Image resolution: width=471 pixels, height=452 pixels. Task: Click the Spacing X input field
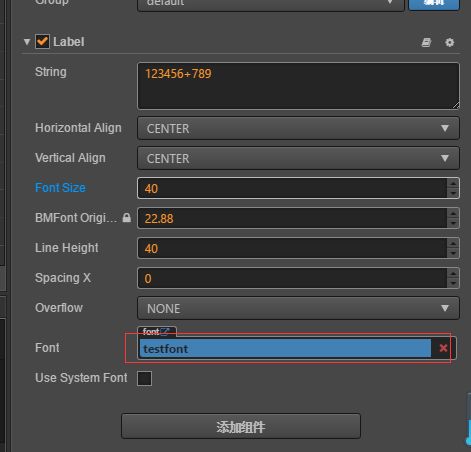(x=292, y=278)
